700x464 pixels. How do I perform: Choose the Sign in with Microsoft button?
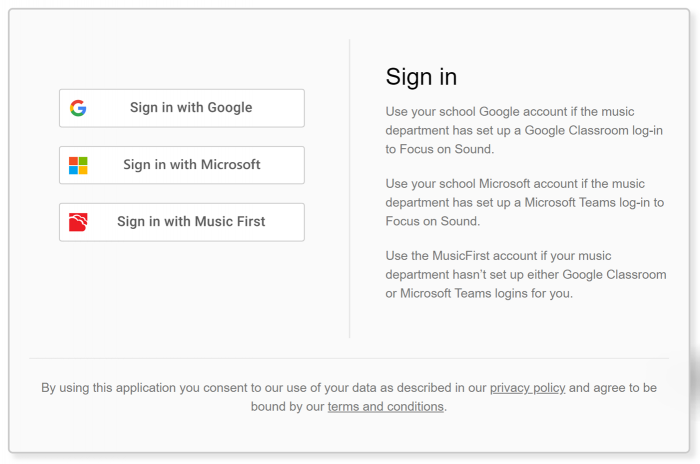(182, 165)
